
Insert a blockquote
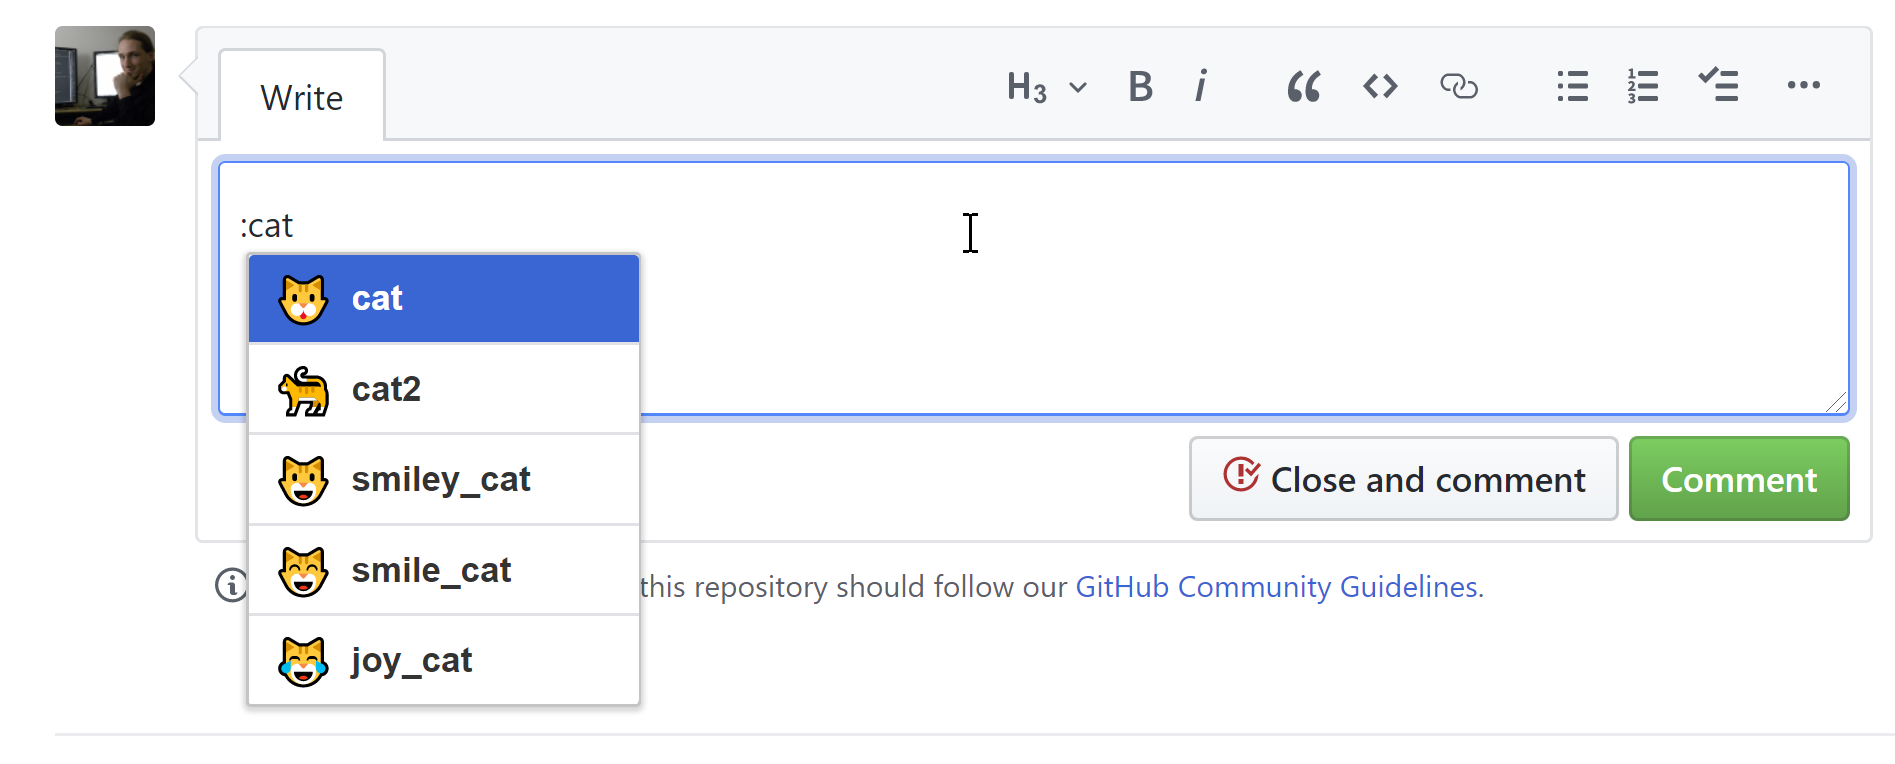click(x=1301, y=87)
